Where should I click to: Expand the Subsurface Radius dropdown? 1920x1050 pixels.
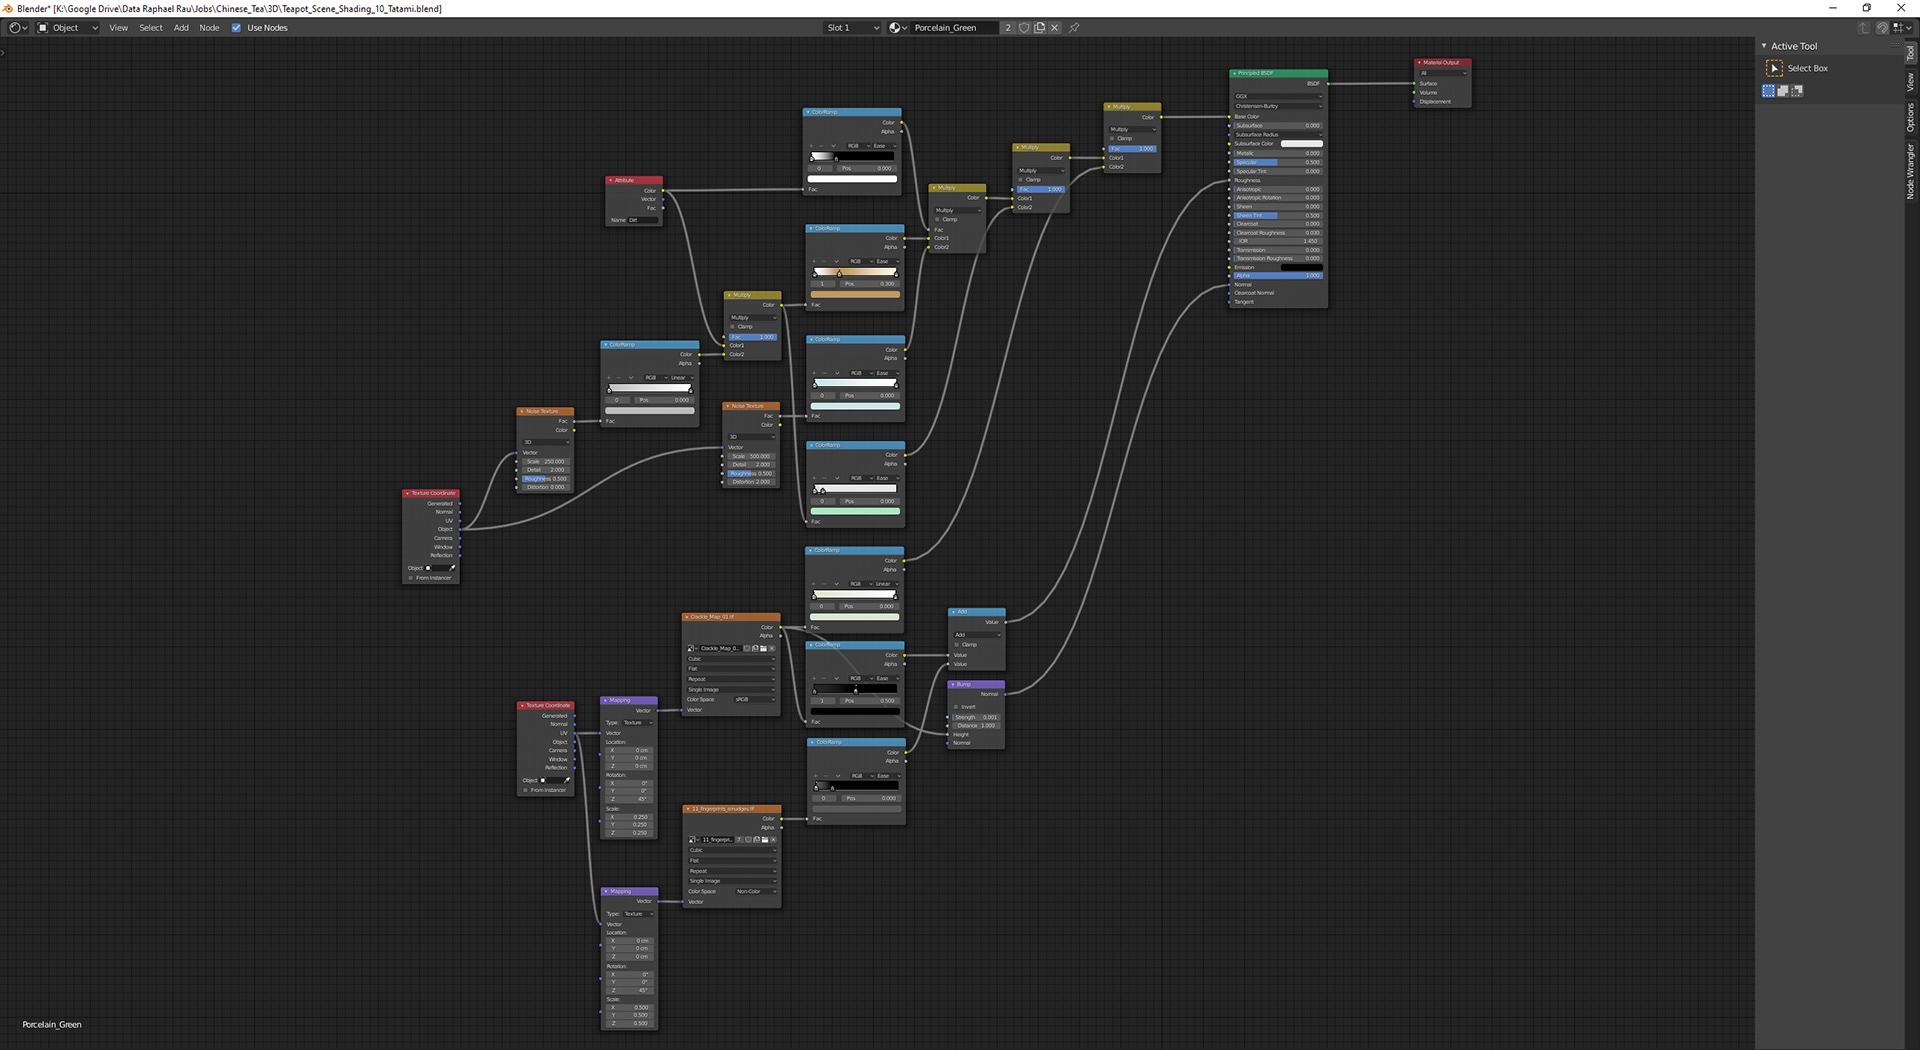point(1278,134)
